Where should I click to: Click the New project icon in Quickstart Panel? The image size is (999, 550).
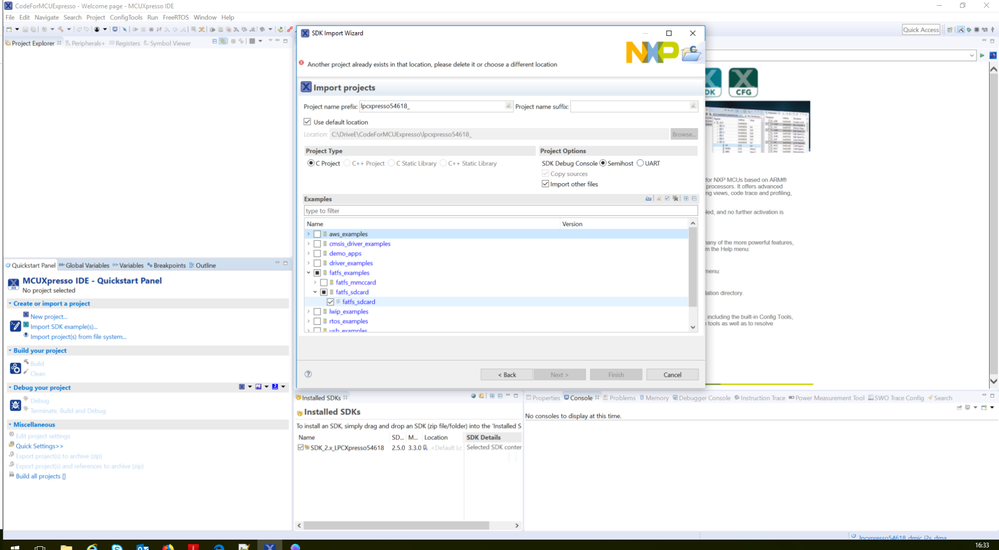[26, 315]
